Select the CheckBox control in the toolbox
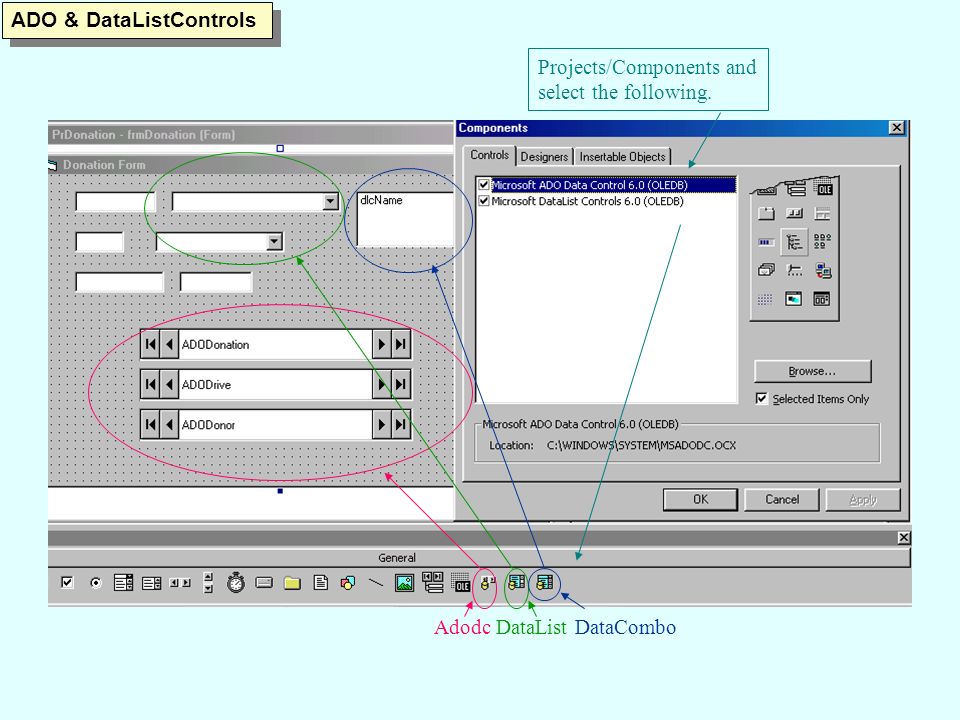The width and height of the screenshot is (960, 720). click(x=67, y=582)
